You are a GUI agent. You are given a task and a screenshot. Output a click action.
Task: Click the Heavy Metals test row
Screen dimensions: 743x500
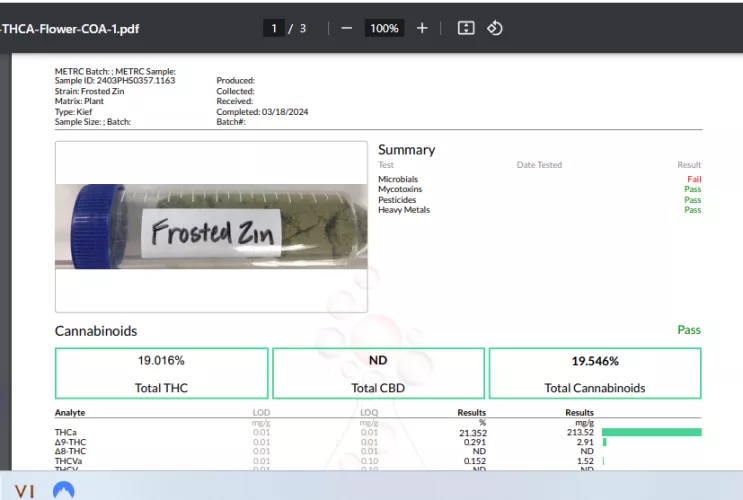[404, 210]
